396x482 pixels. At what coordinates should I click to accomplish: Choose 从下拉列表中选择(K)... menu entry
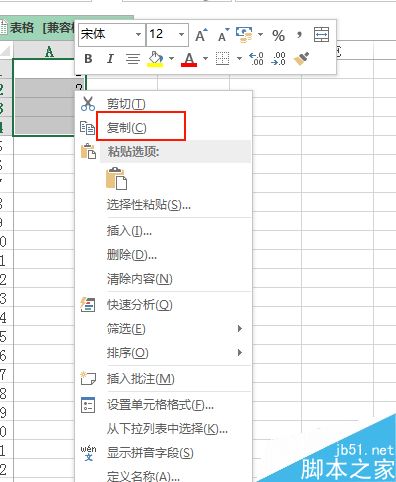[167, 429]
